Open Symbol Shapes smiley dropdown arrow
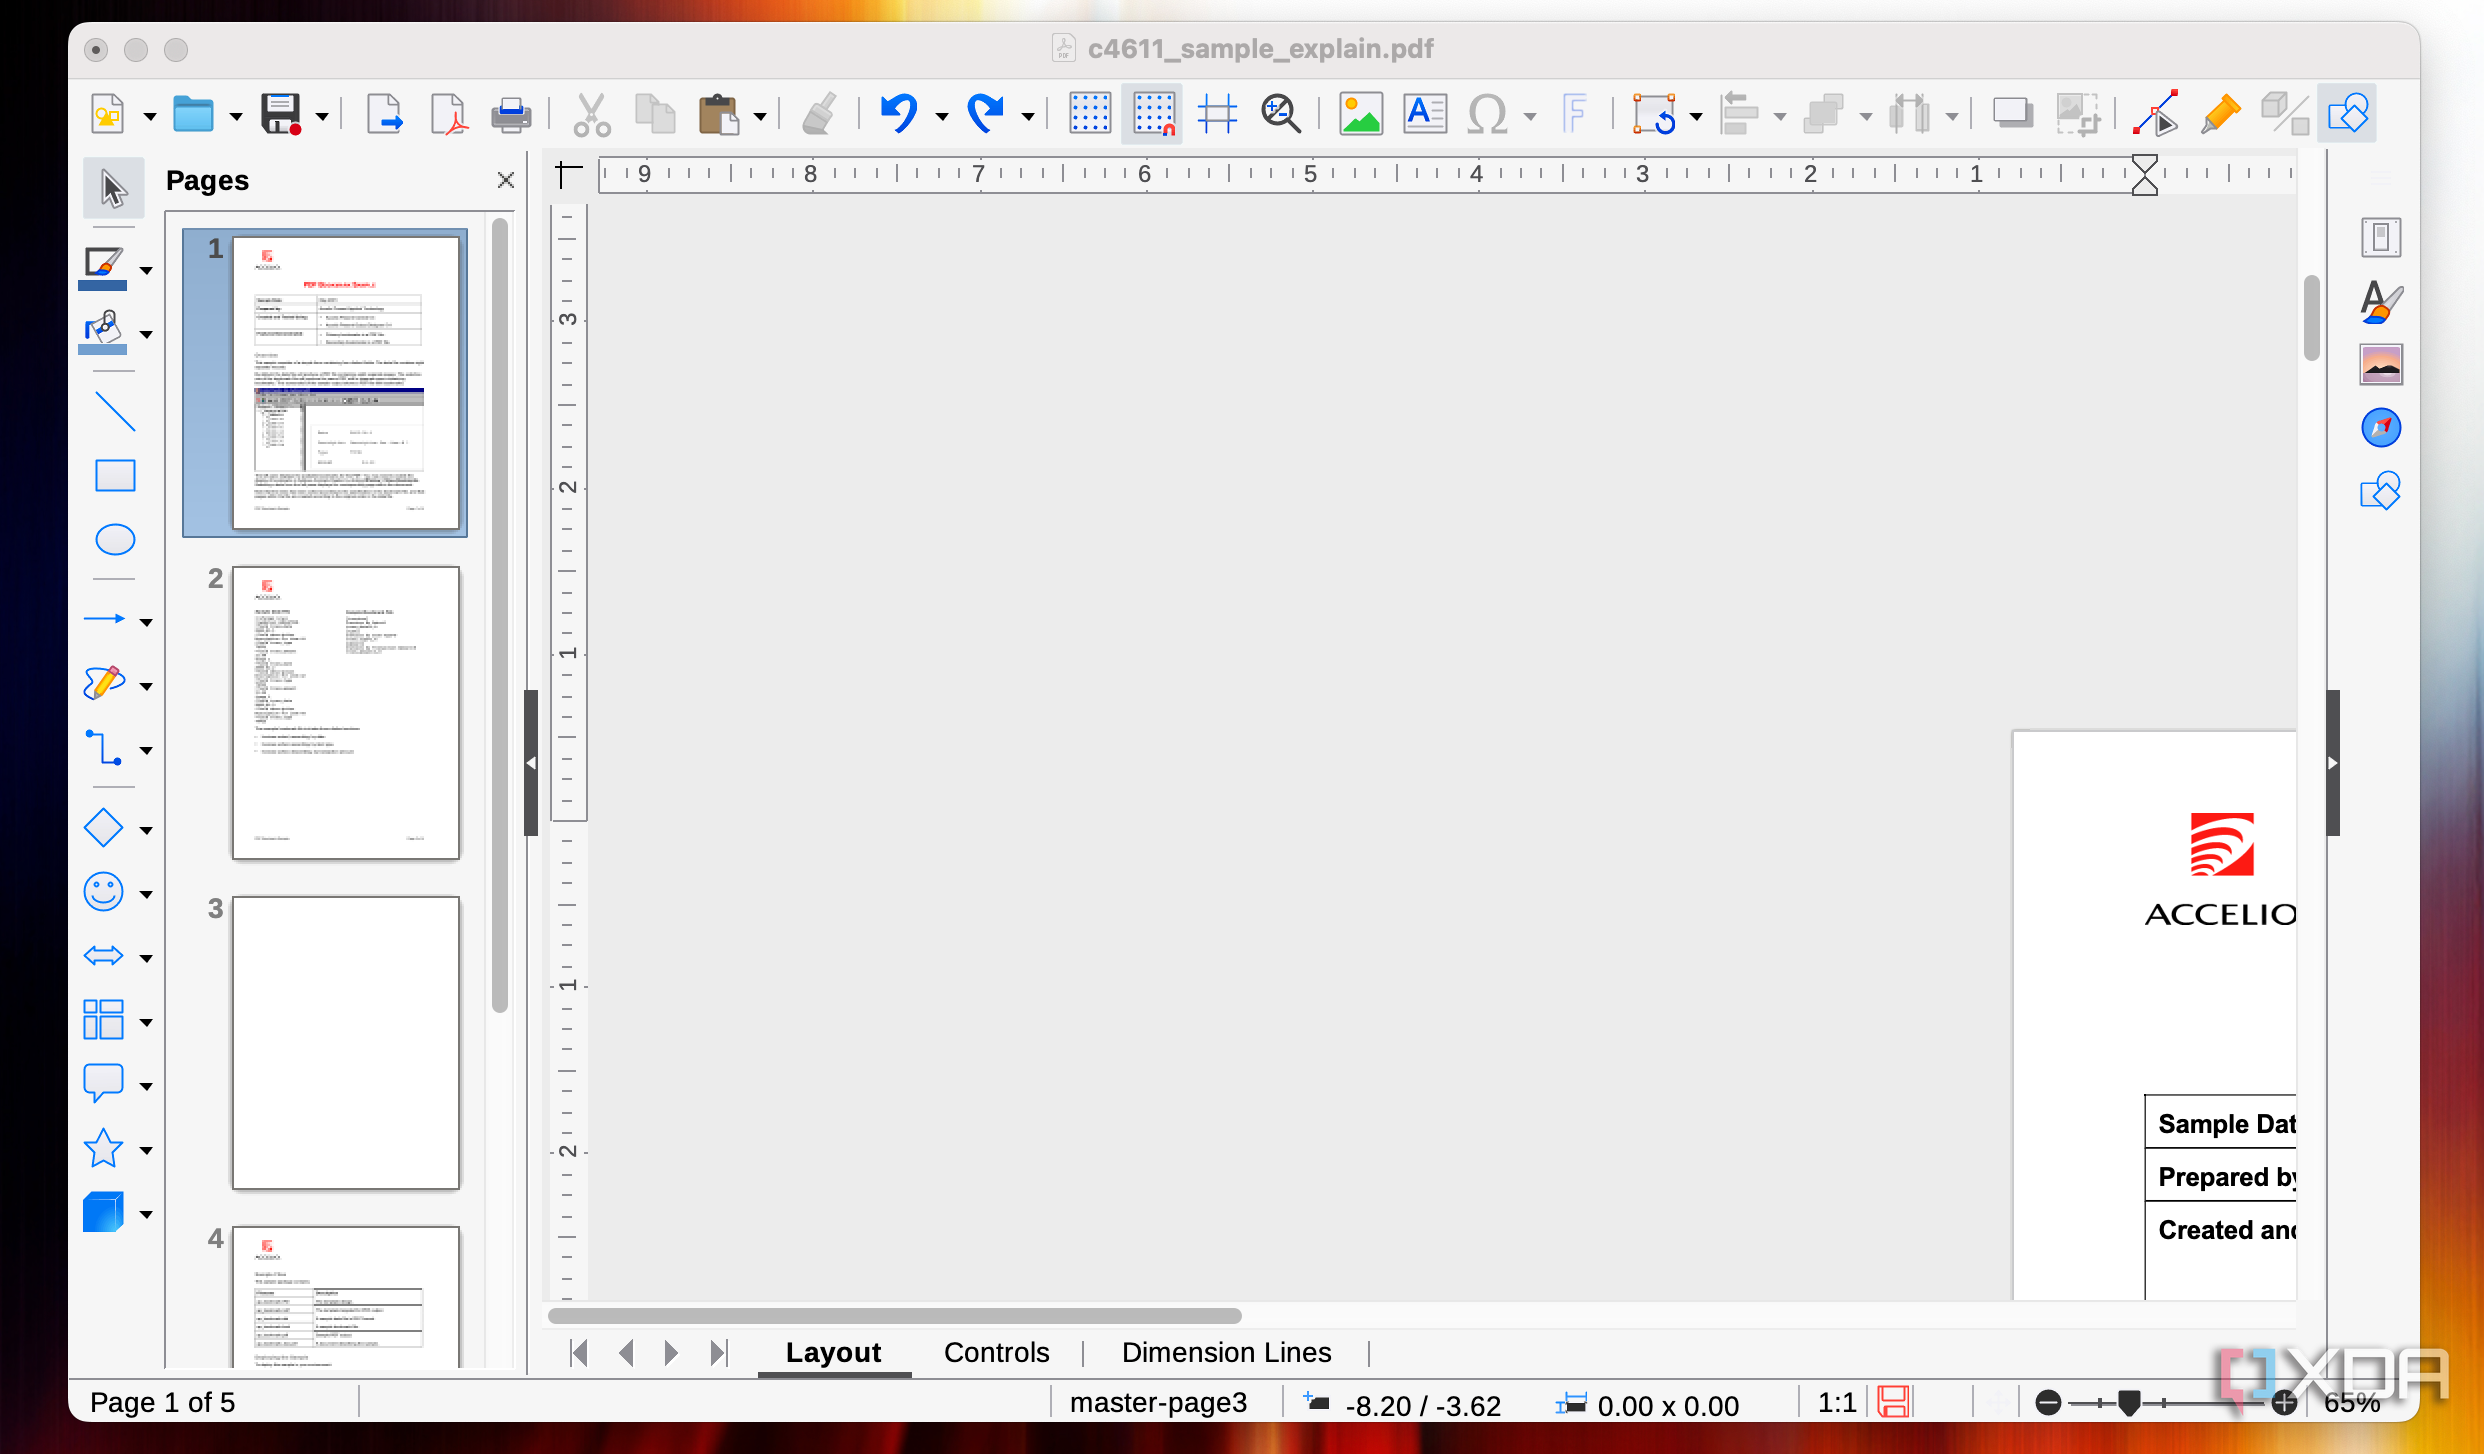The width and height of the screenshot is (2484, 1454). 147,895
